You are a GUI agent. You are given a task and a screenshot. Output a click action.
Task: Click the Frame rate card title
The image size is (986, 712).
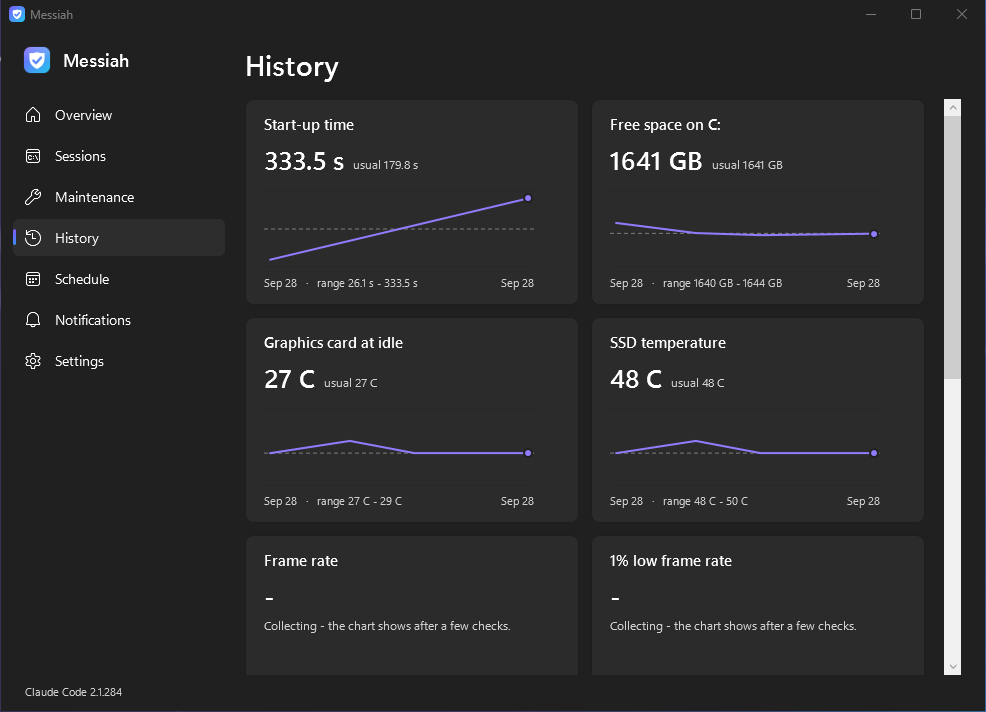301,560
